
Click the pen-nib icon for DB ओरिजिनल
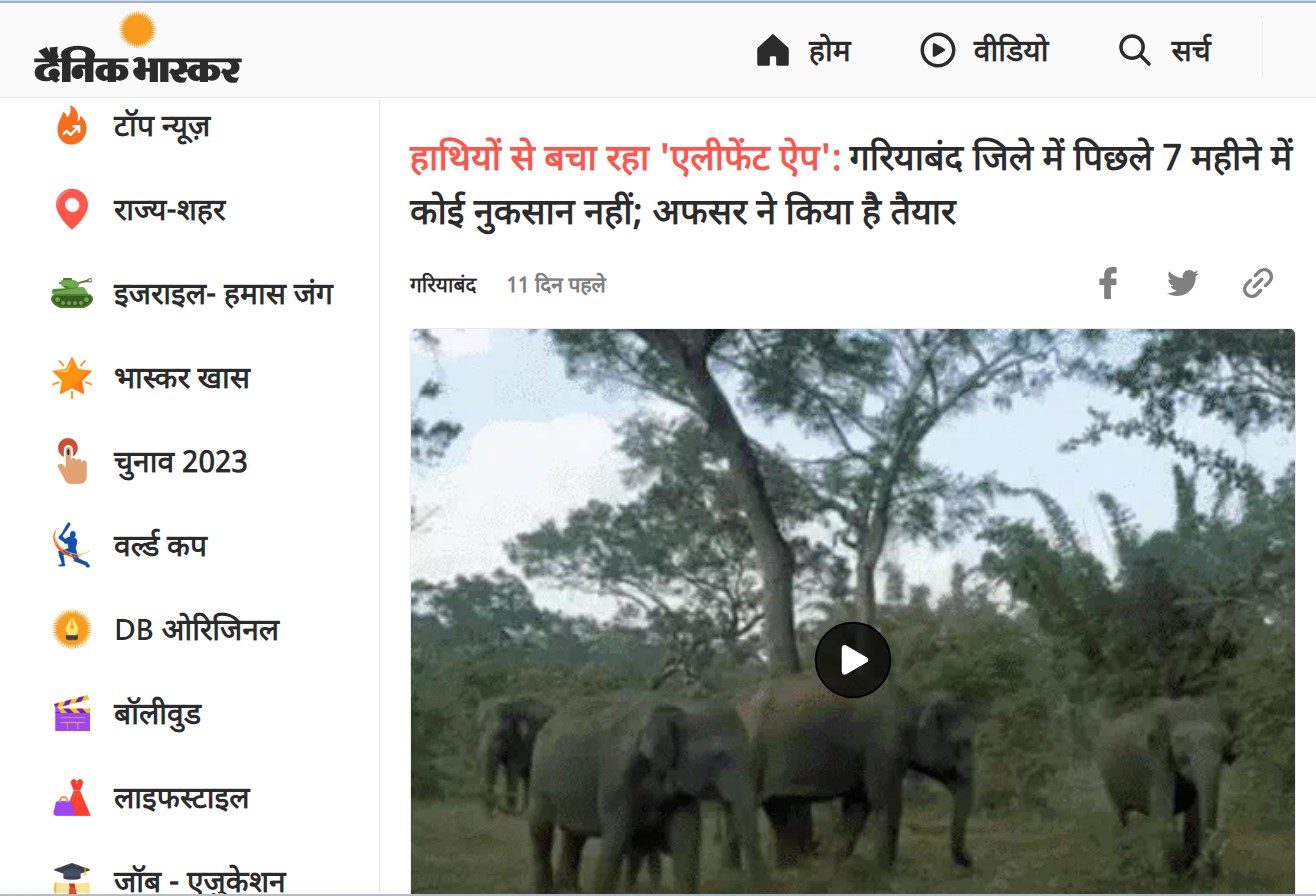(x=71, y=630)
